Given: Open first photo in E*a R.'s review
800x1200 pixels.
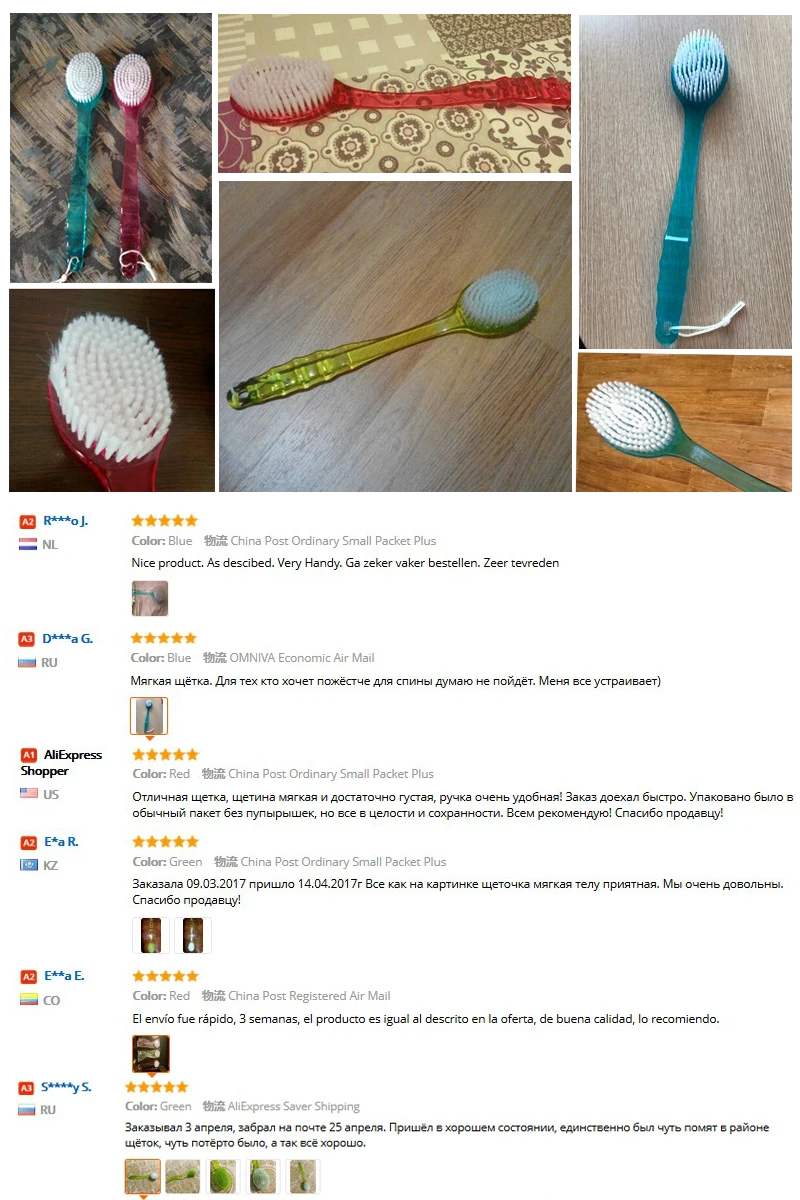Looking at the screenshot, I should 151,935.
